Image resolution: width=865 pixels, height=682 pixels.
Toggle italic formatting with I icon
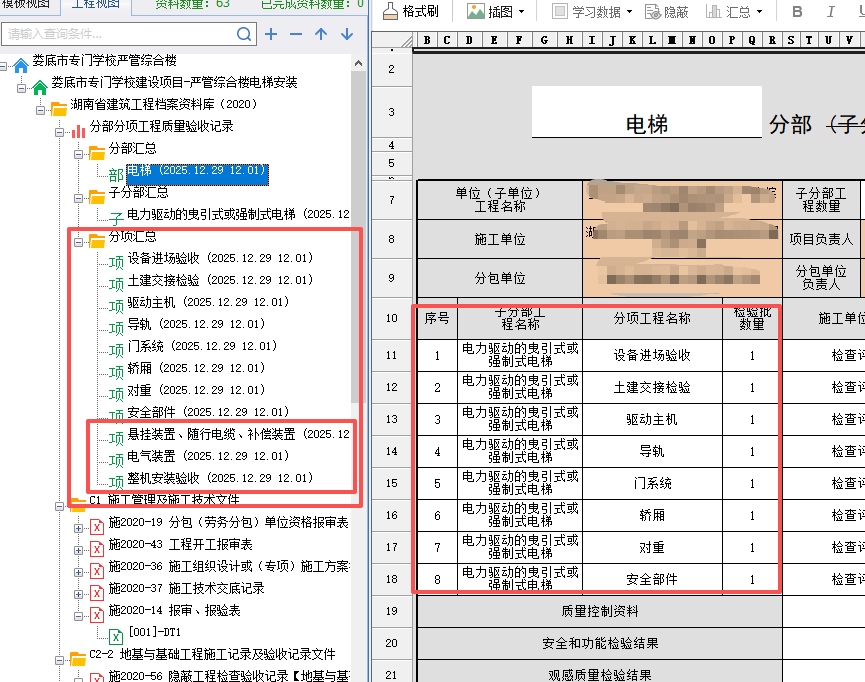[x=832, y=12]
